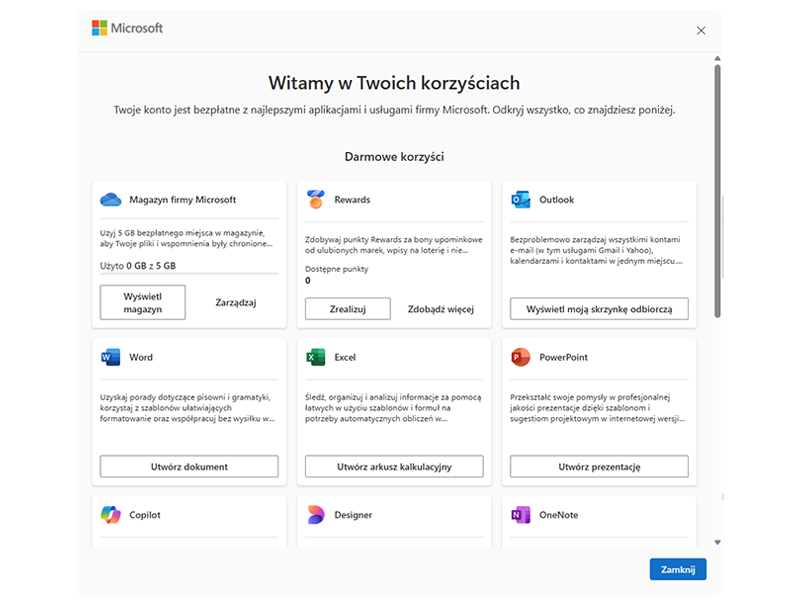The width and height of the screenshot is (800, 606).
Task: Click the scrollbar down arrow
Action: 717,542
